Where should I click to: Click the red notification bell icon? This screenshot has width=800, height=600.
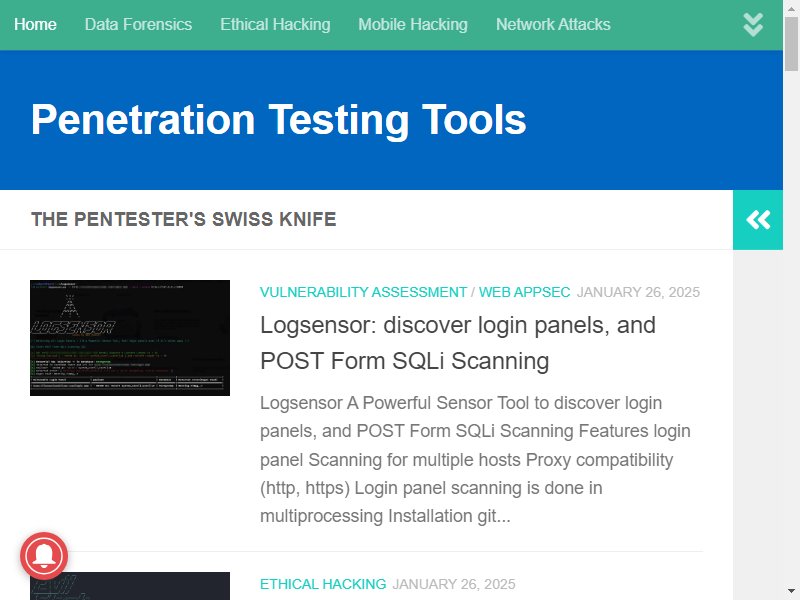(44, 556)
